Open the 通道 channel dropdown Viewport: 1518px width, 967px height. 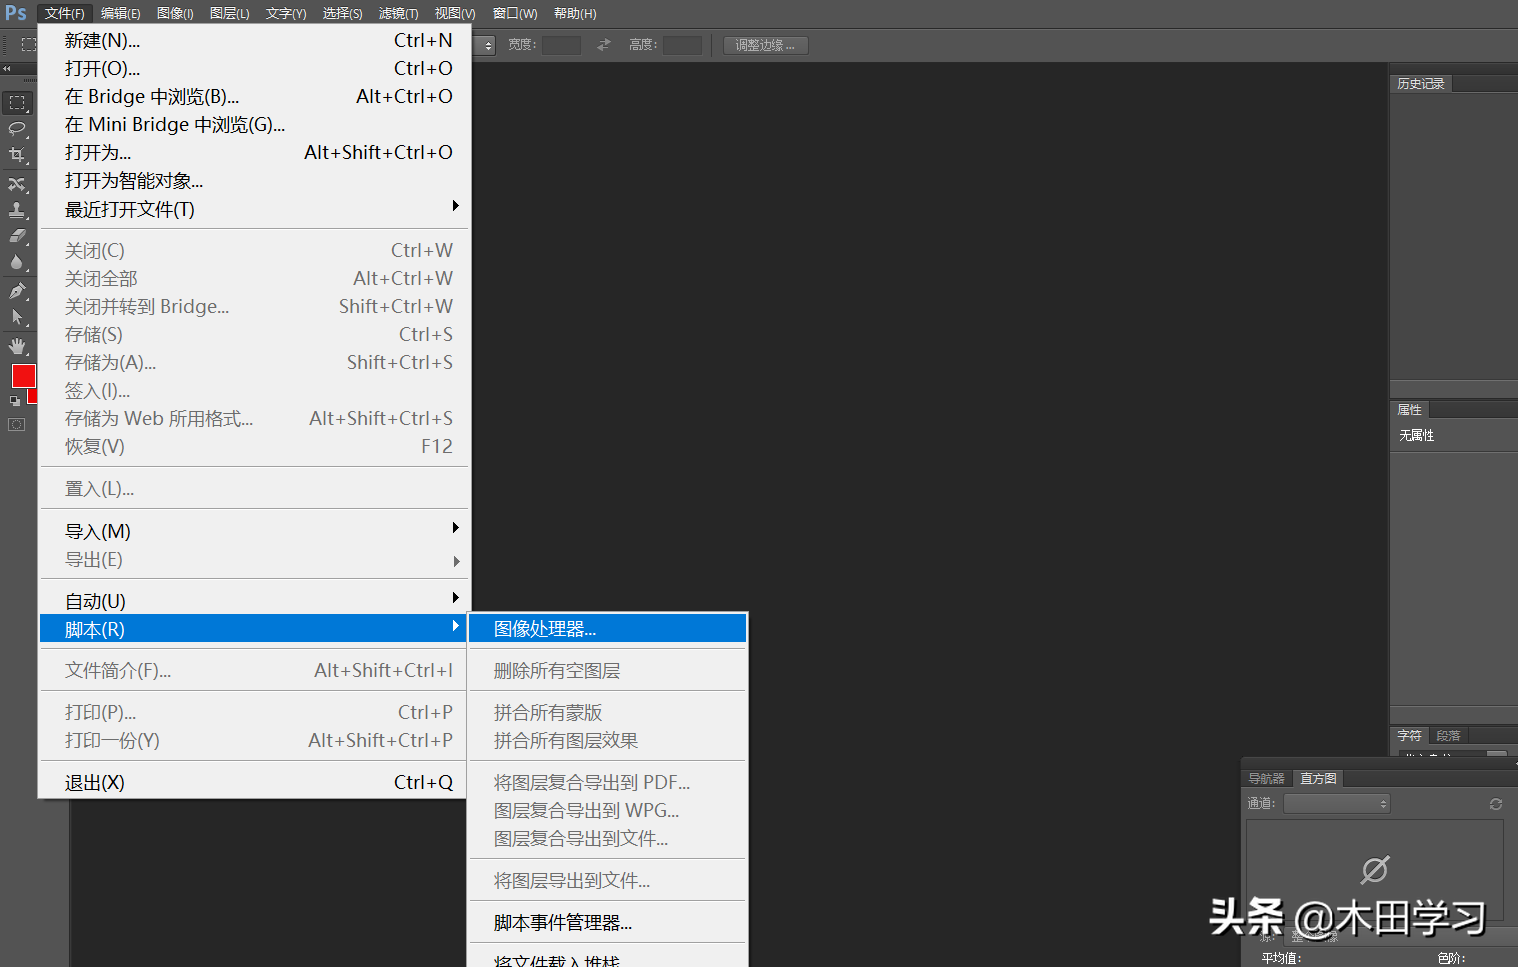point(1337,804)
